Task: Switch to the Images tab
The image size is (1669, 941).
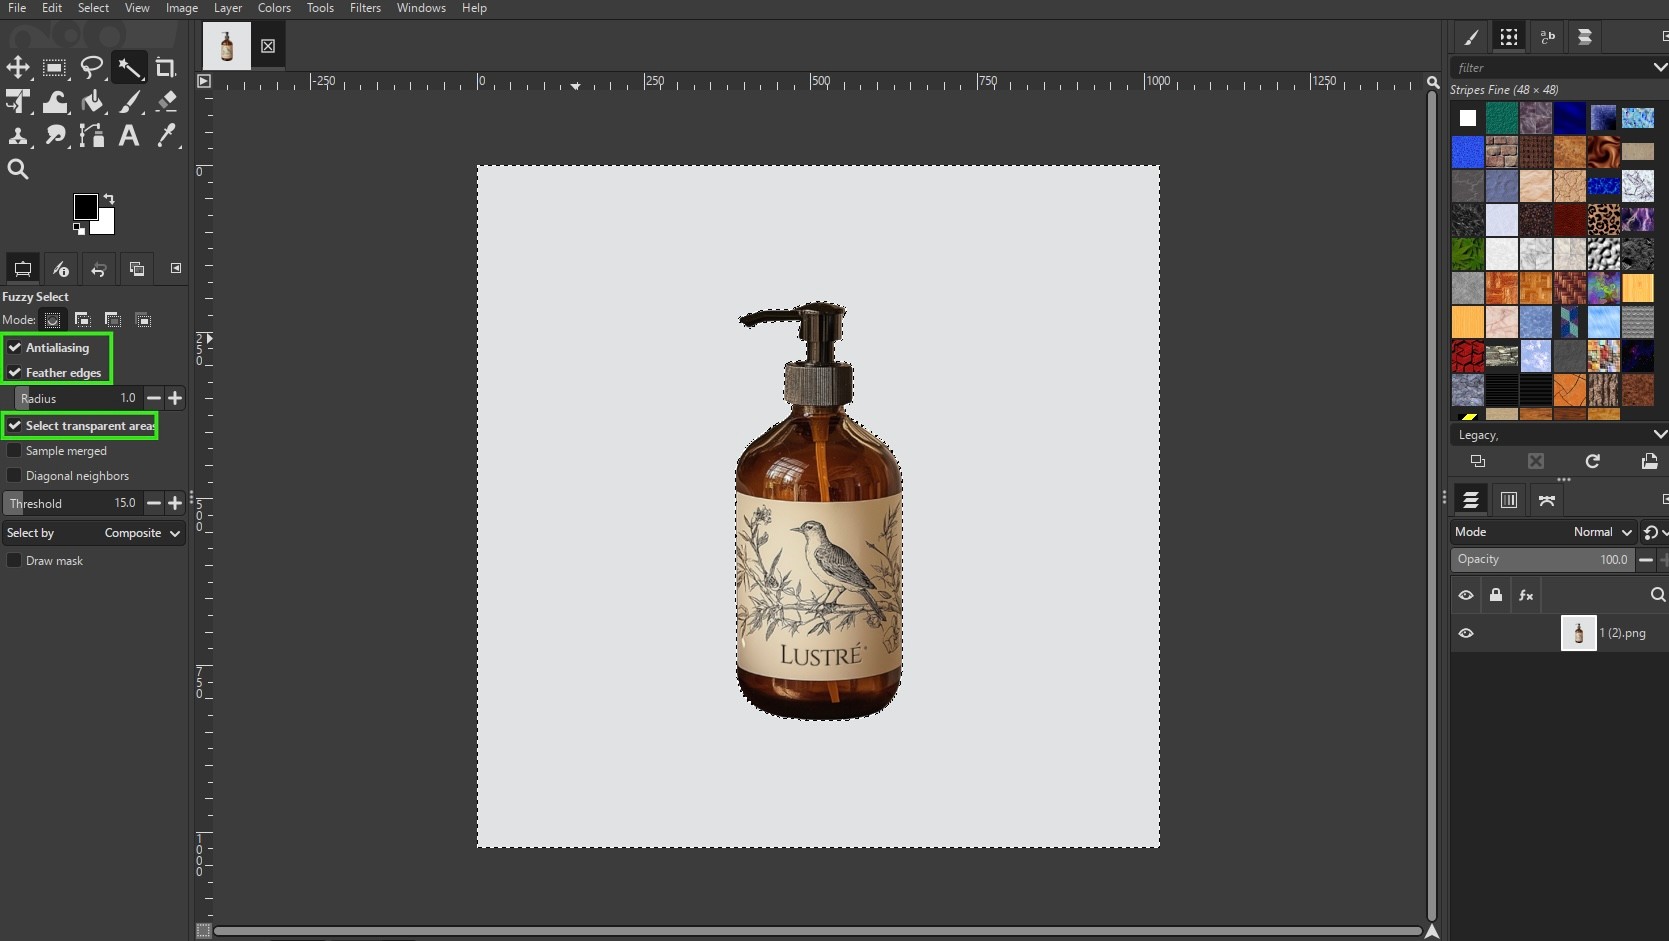Action: [x=137, y=268]
